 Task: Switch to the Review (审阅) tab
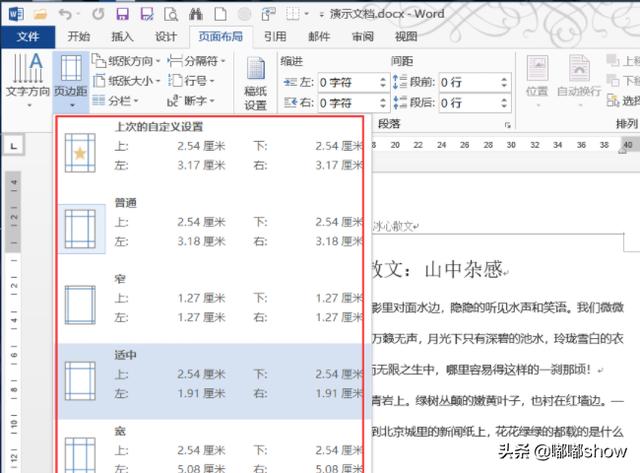(x=363, y=37)
